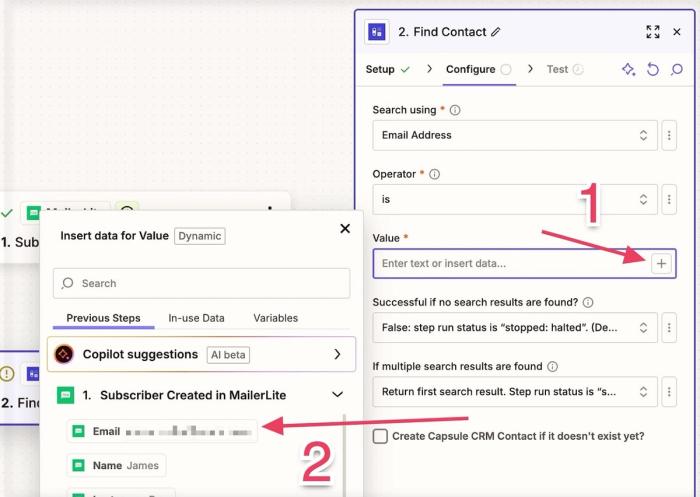Open the Search using Email Address dropdown
Screen dimensions: 700x497
click(x=515, y=135)
